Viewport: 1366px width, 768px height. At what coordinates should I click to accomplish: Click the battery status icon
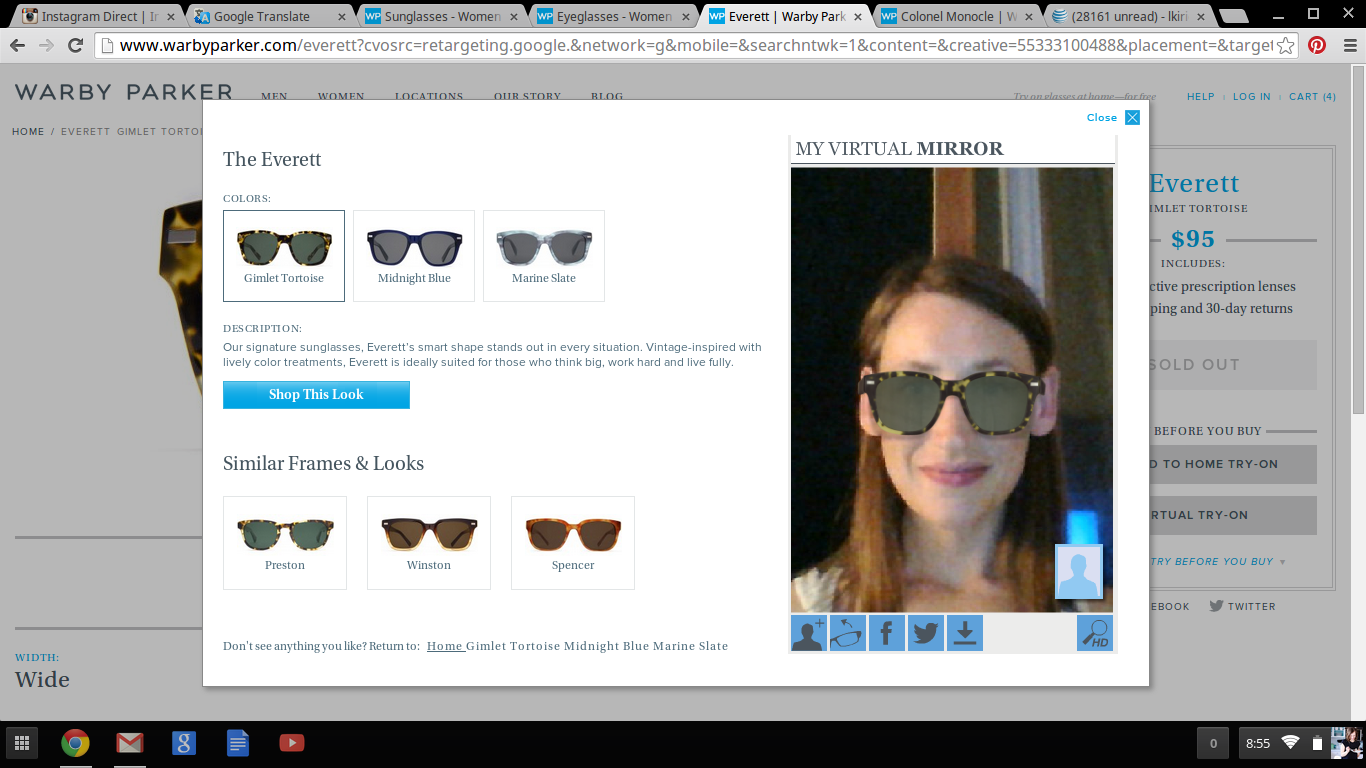(x=1316, y=743)
